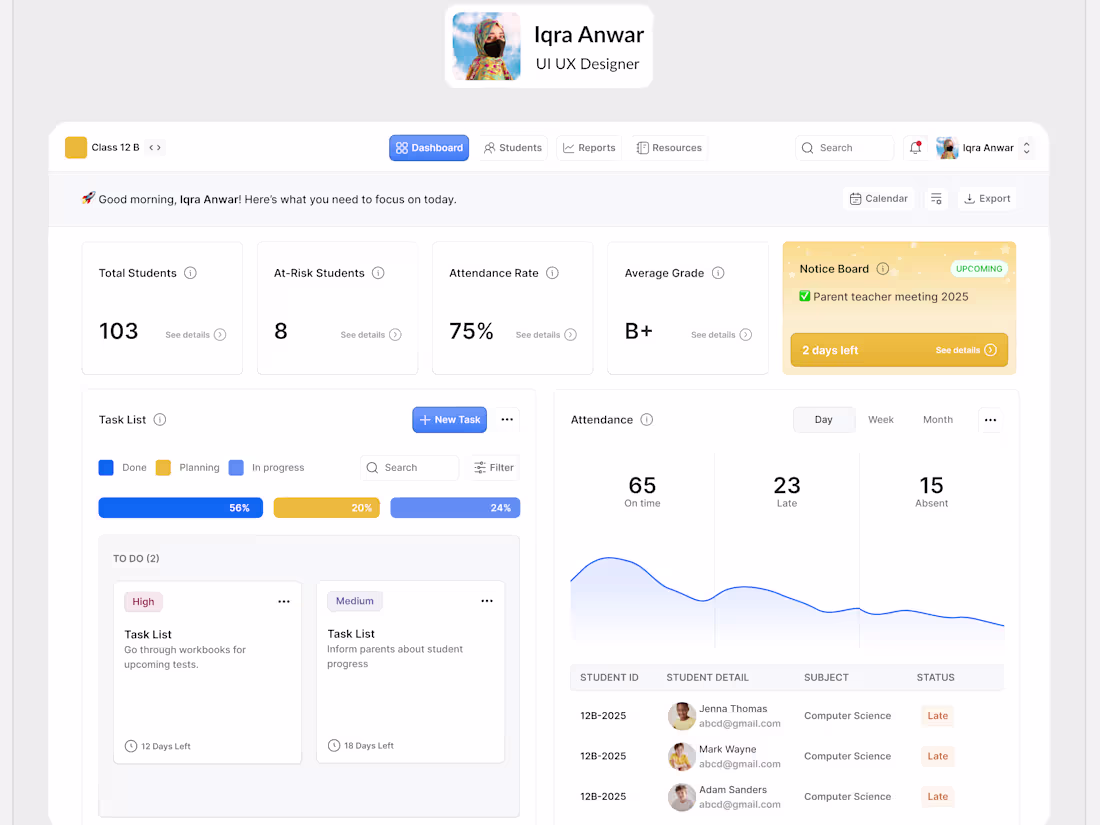Click the clock icon on 12 Days Left
Screen dimensions: 1100x825
[x=130, y=745]
